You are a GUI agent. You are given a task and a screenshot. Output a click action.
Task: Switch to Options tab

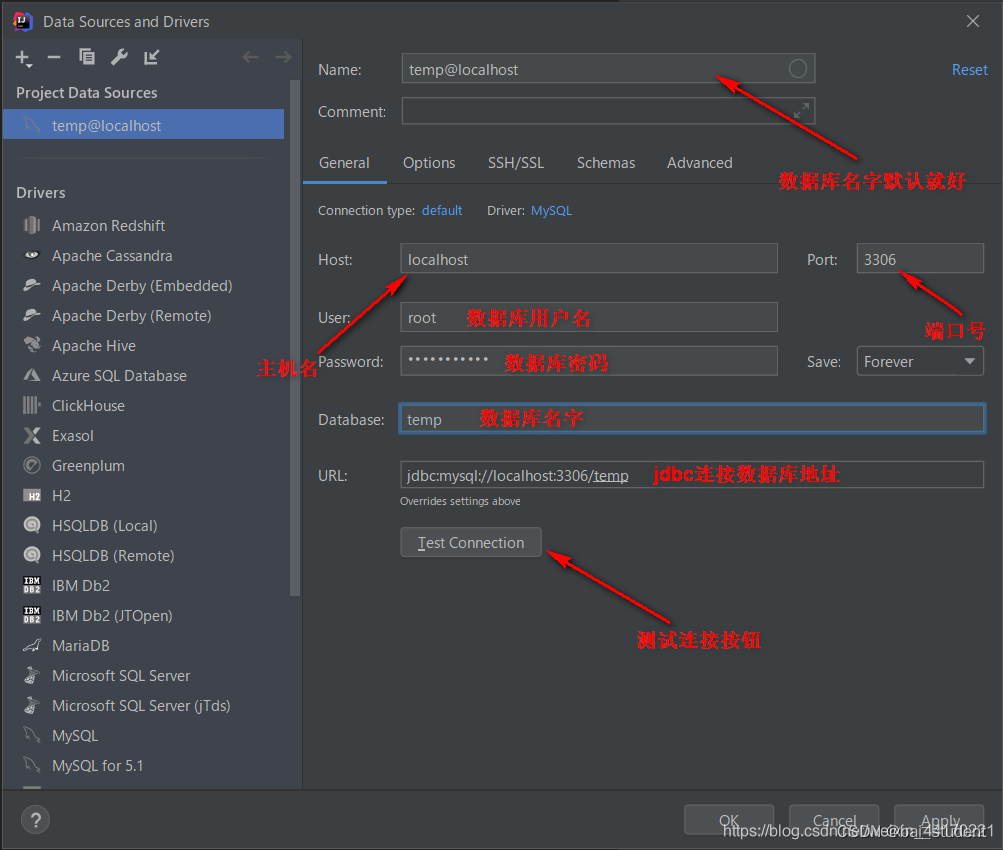pos(429,163)
